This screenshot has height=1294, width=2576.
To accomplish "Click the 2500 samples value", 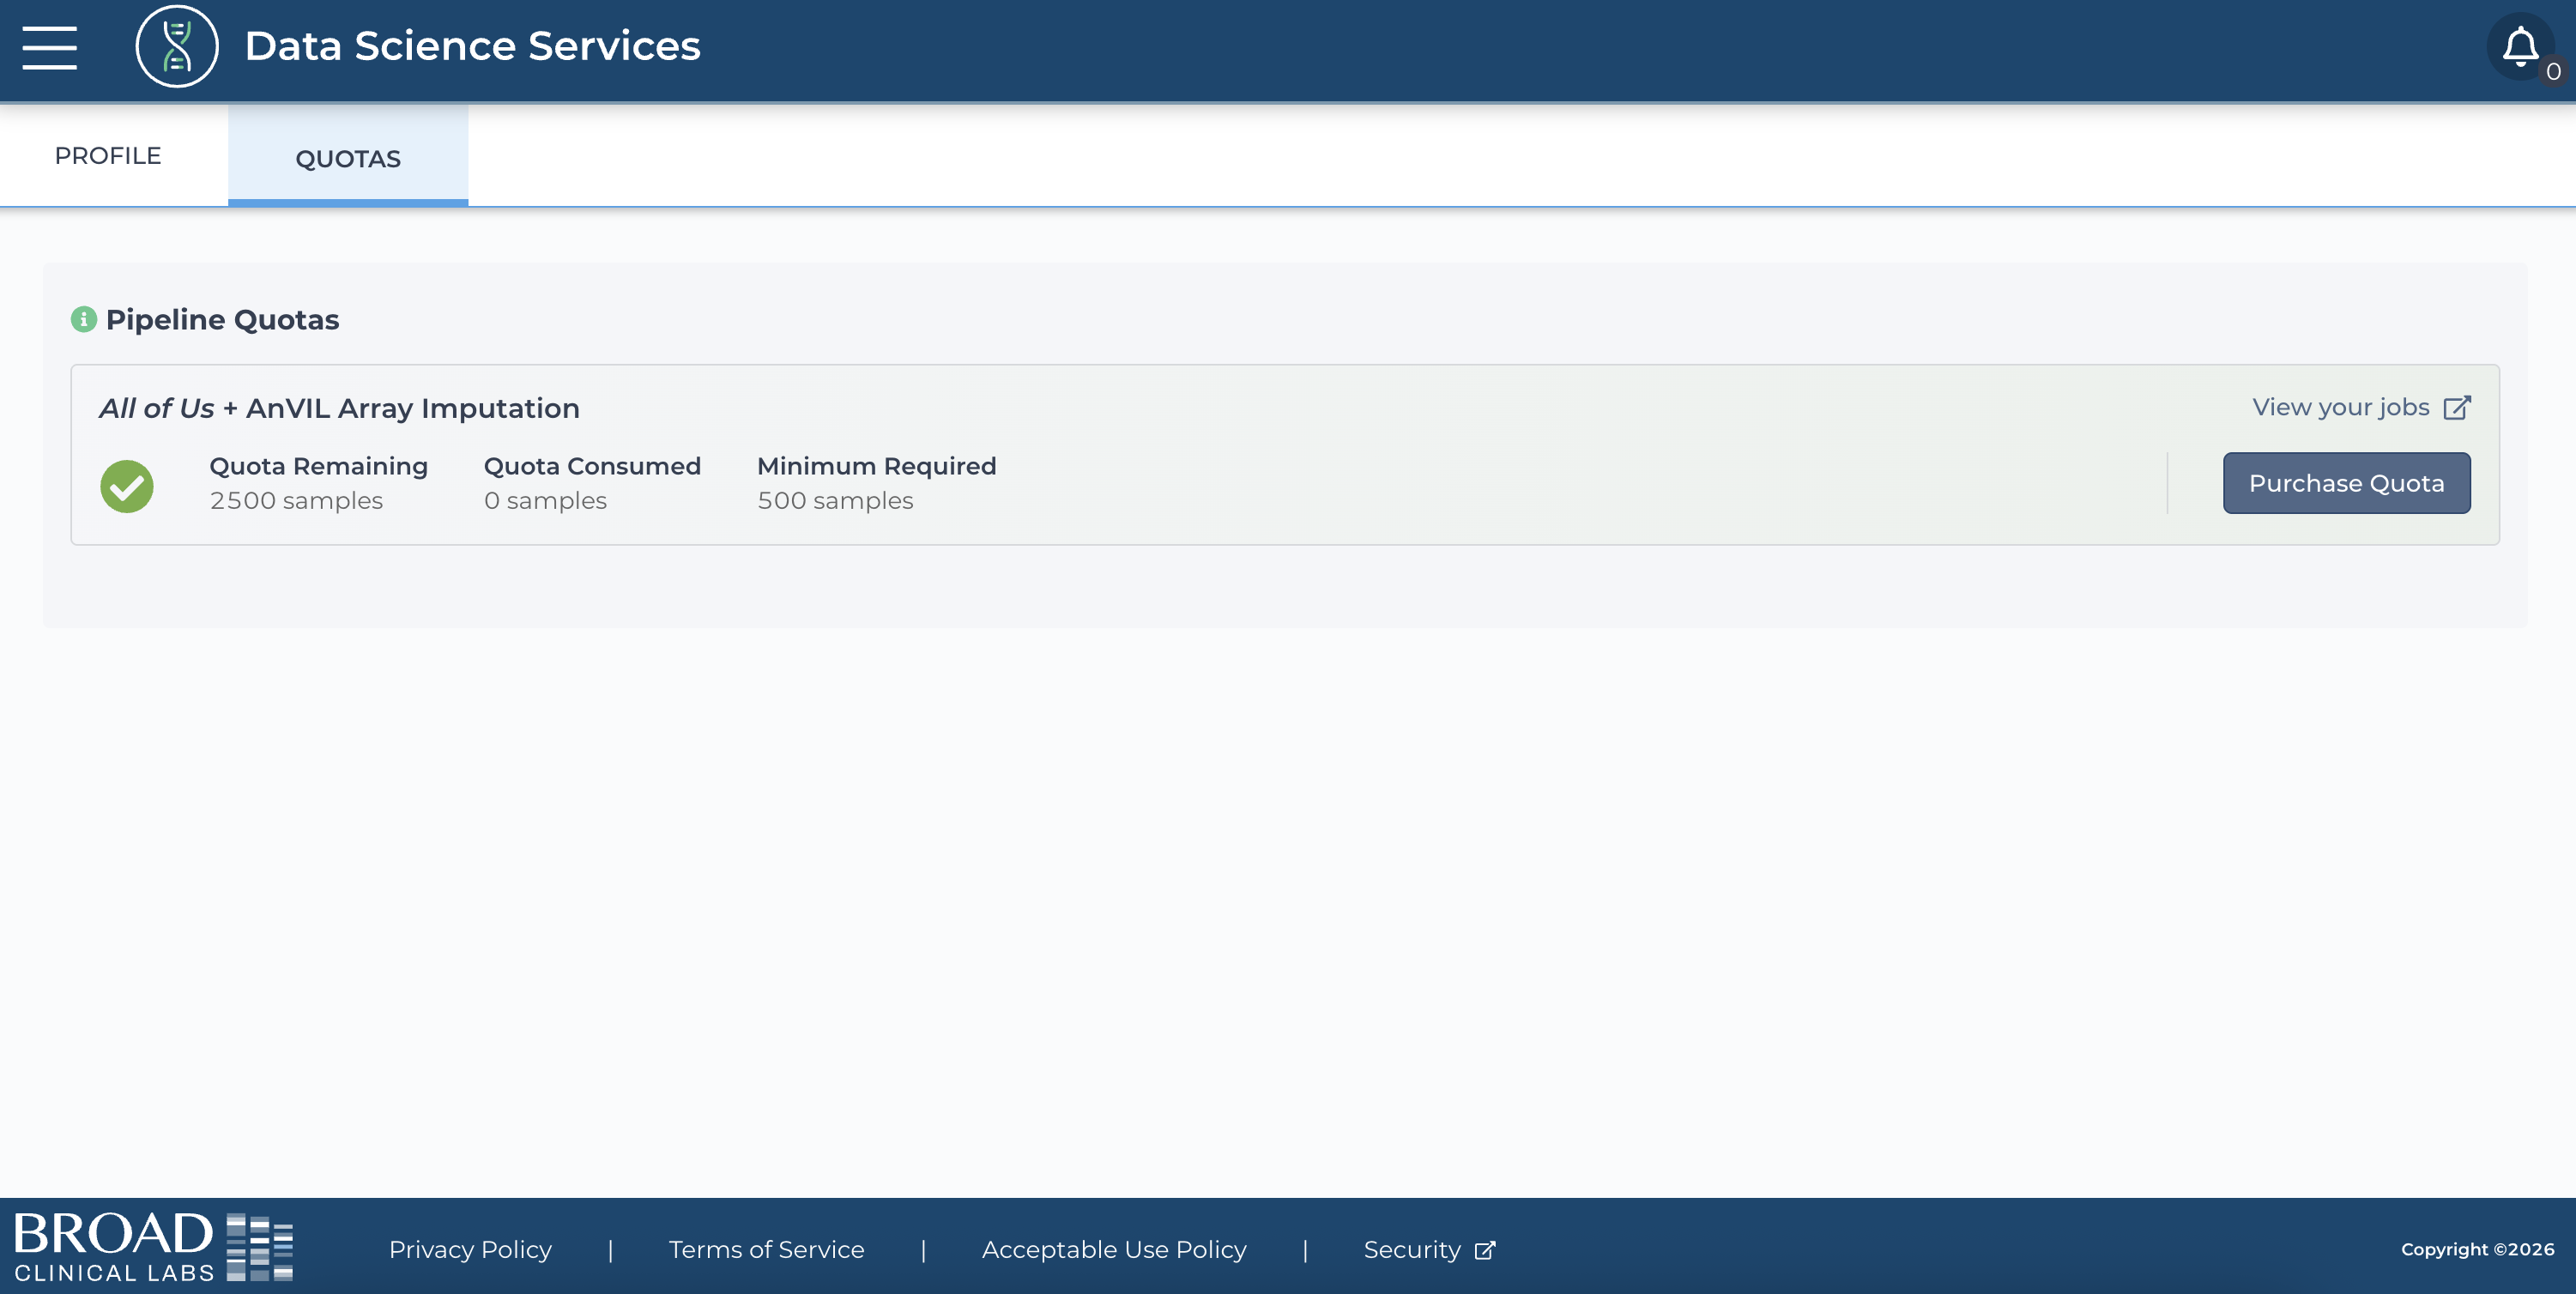I will (x=296, y=500).
